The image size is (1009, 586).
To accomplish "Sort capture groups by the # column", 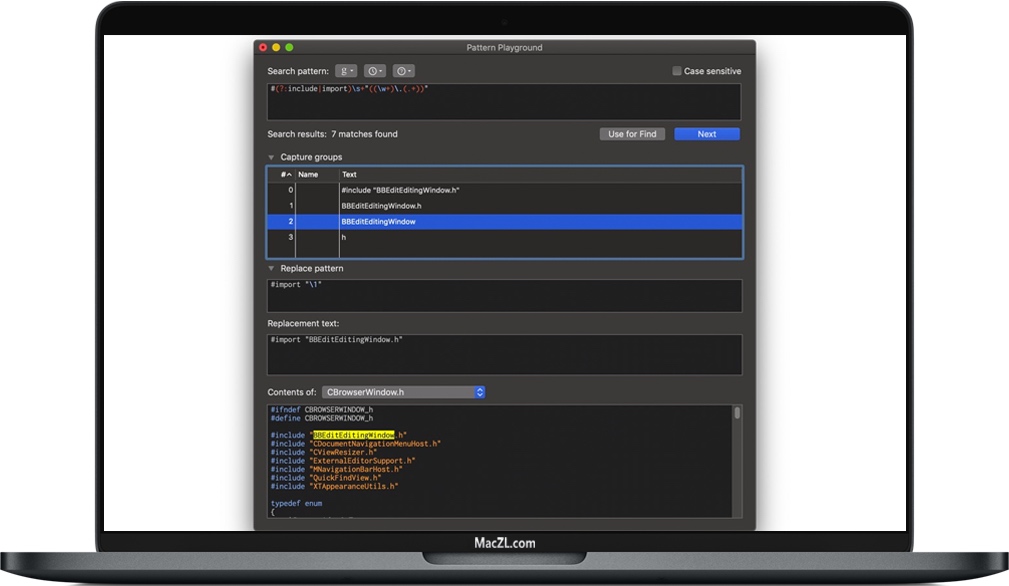I will point(284,174).
